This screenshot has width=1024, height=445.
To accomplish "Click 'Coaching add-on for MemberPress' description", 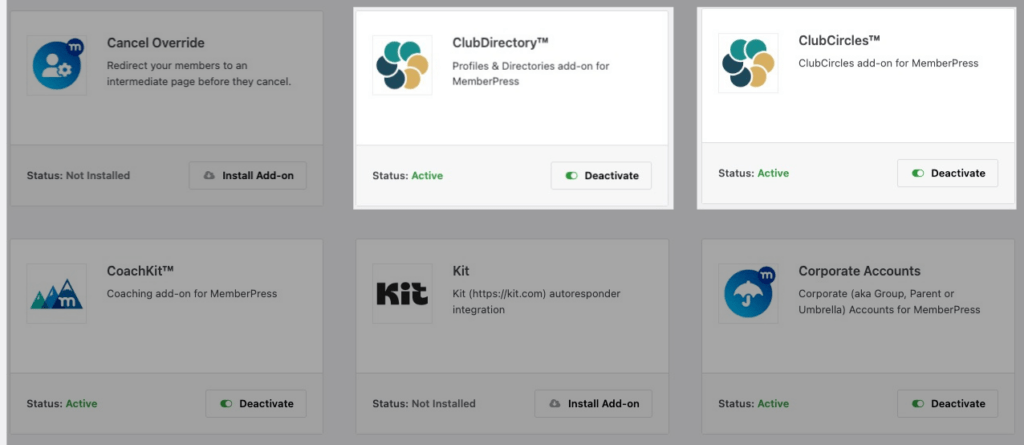I will coord(192,294).
